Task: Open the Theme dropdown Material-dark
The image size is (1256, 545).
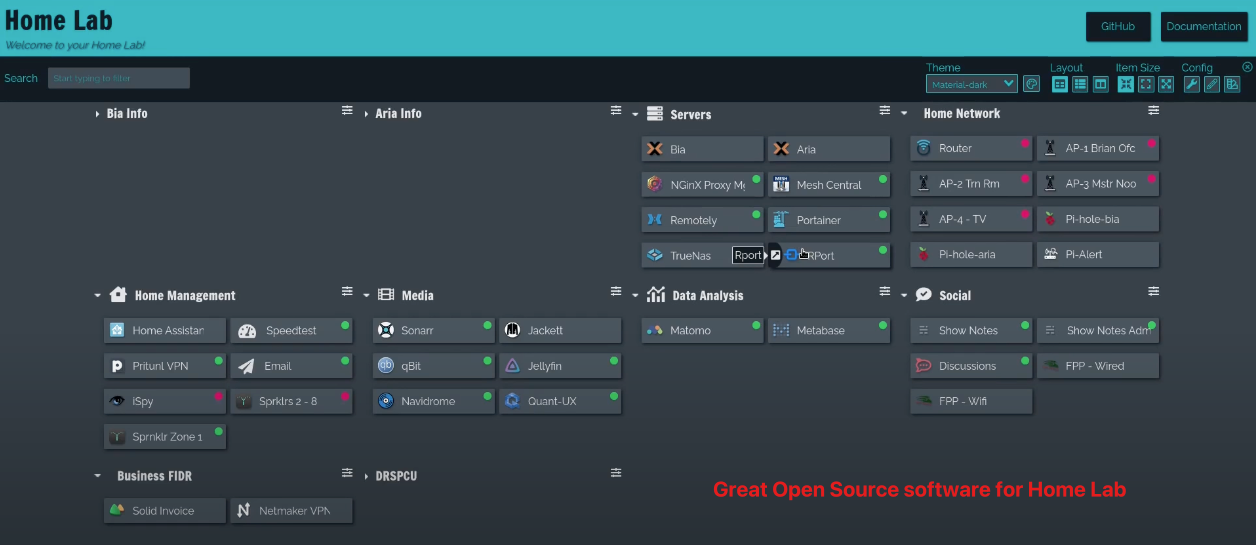Action: click(971, 84)
